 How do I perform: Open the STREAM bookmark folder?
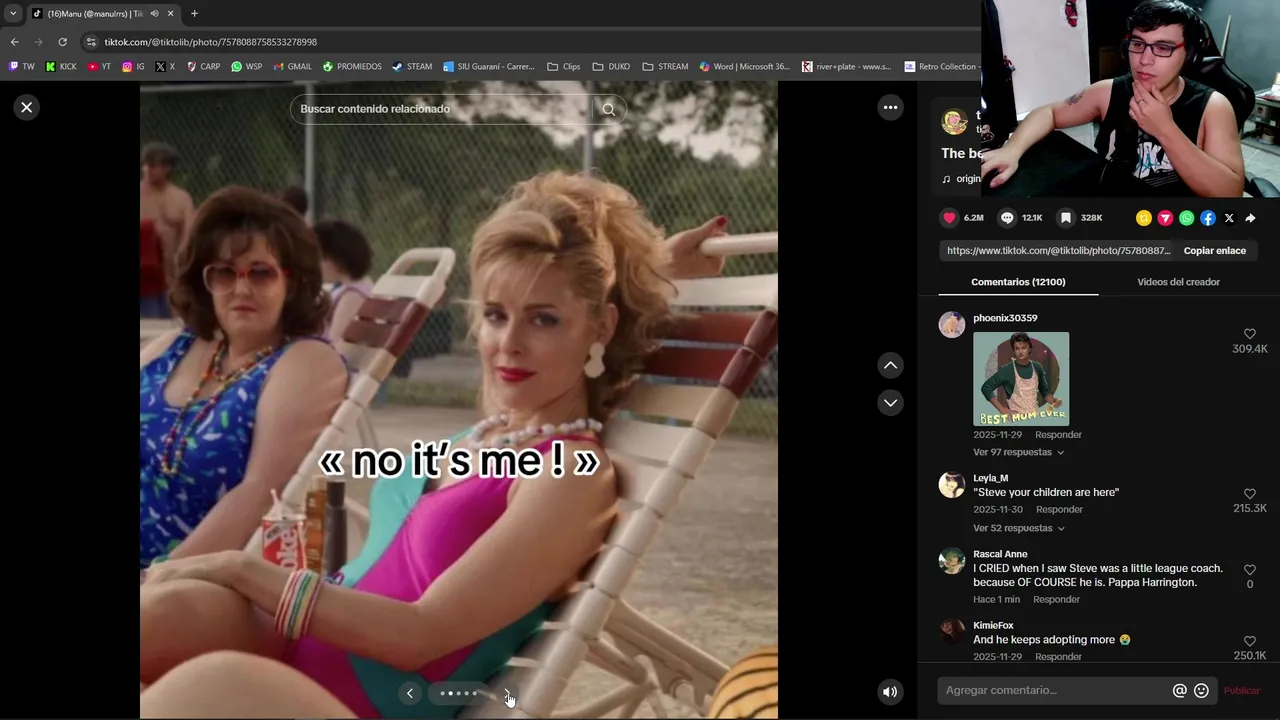tap(665, 67)
